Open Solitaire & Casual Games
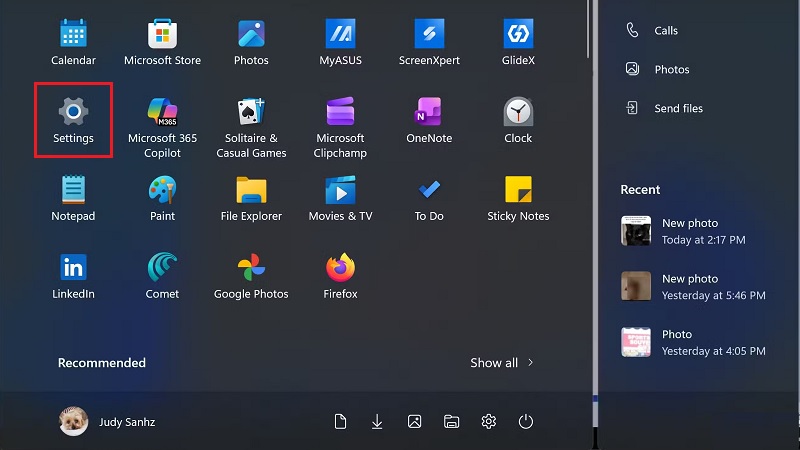The width and height of the screenshot is (800, 450). tap(251, 128)
